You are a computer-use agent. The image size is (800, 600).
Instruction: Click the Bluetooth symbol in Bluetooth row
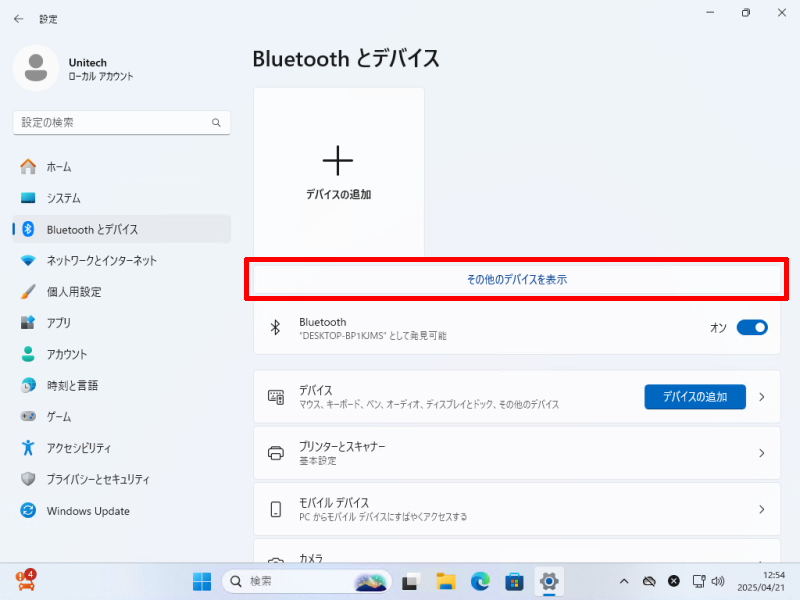[276, 328]
